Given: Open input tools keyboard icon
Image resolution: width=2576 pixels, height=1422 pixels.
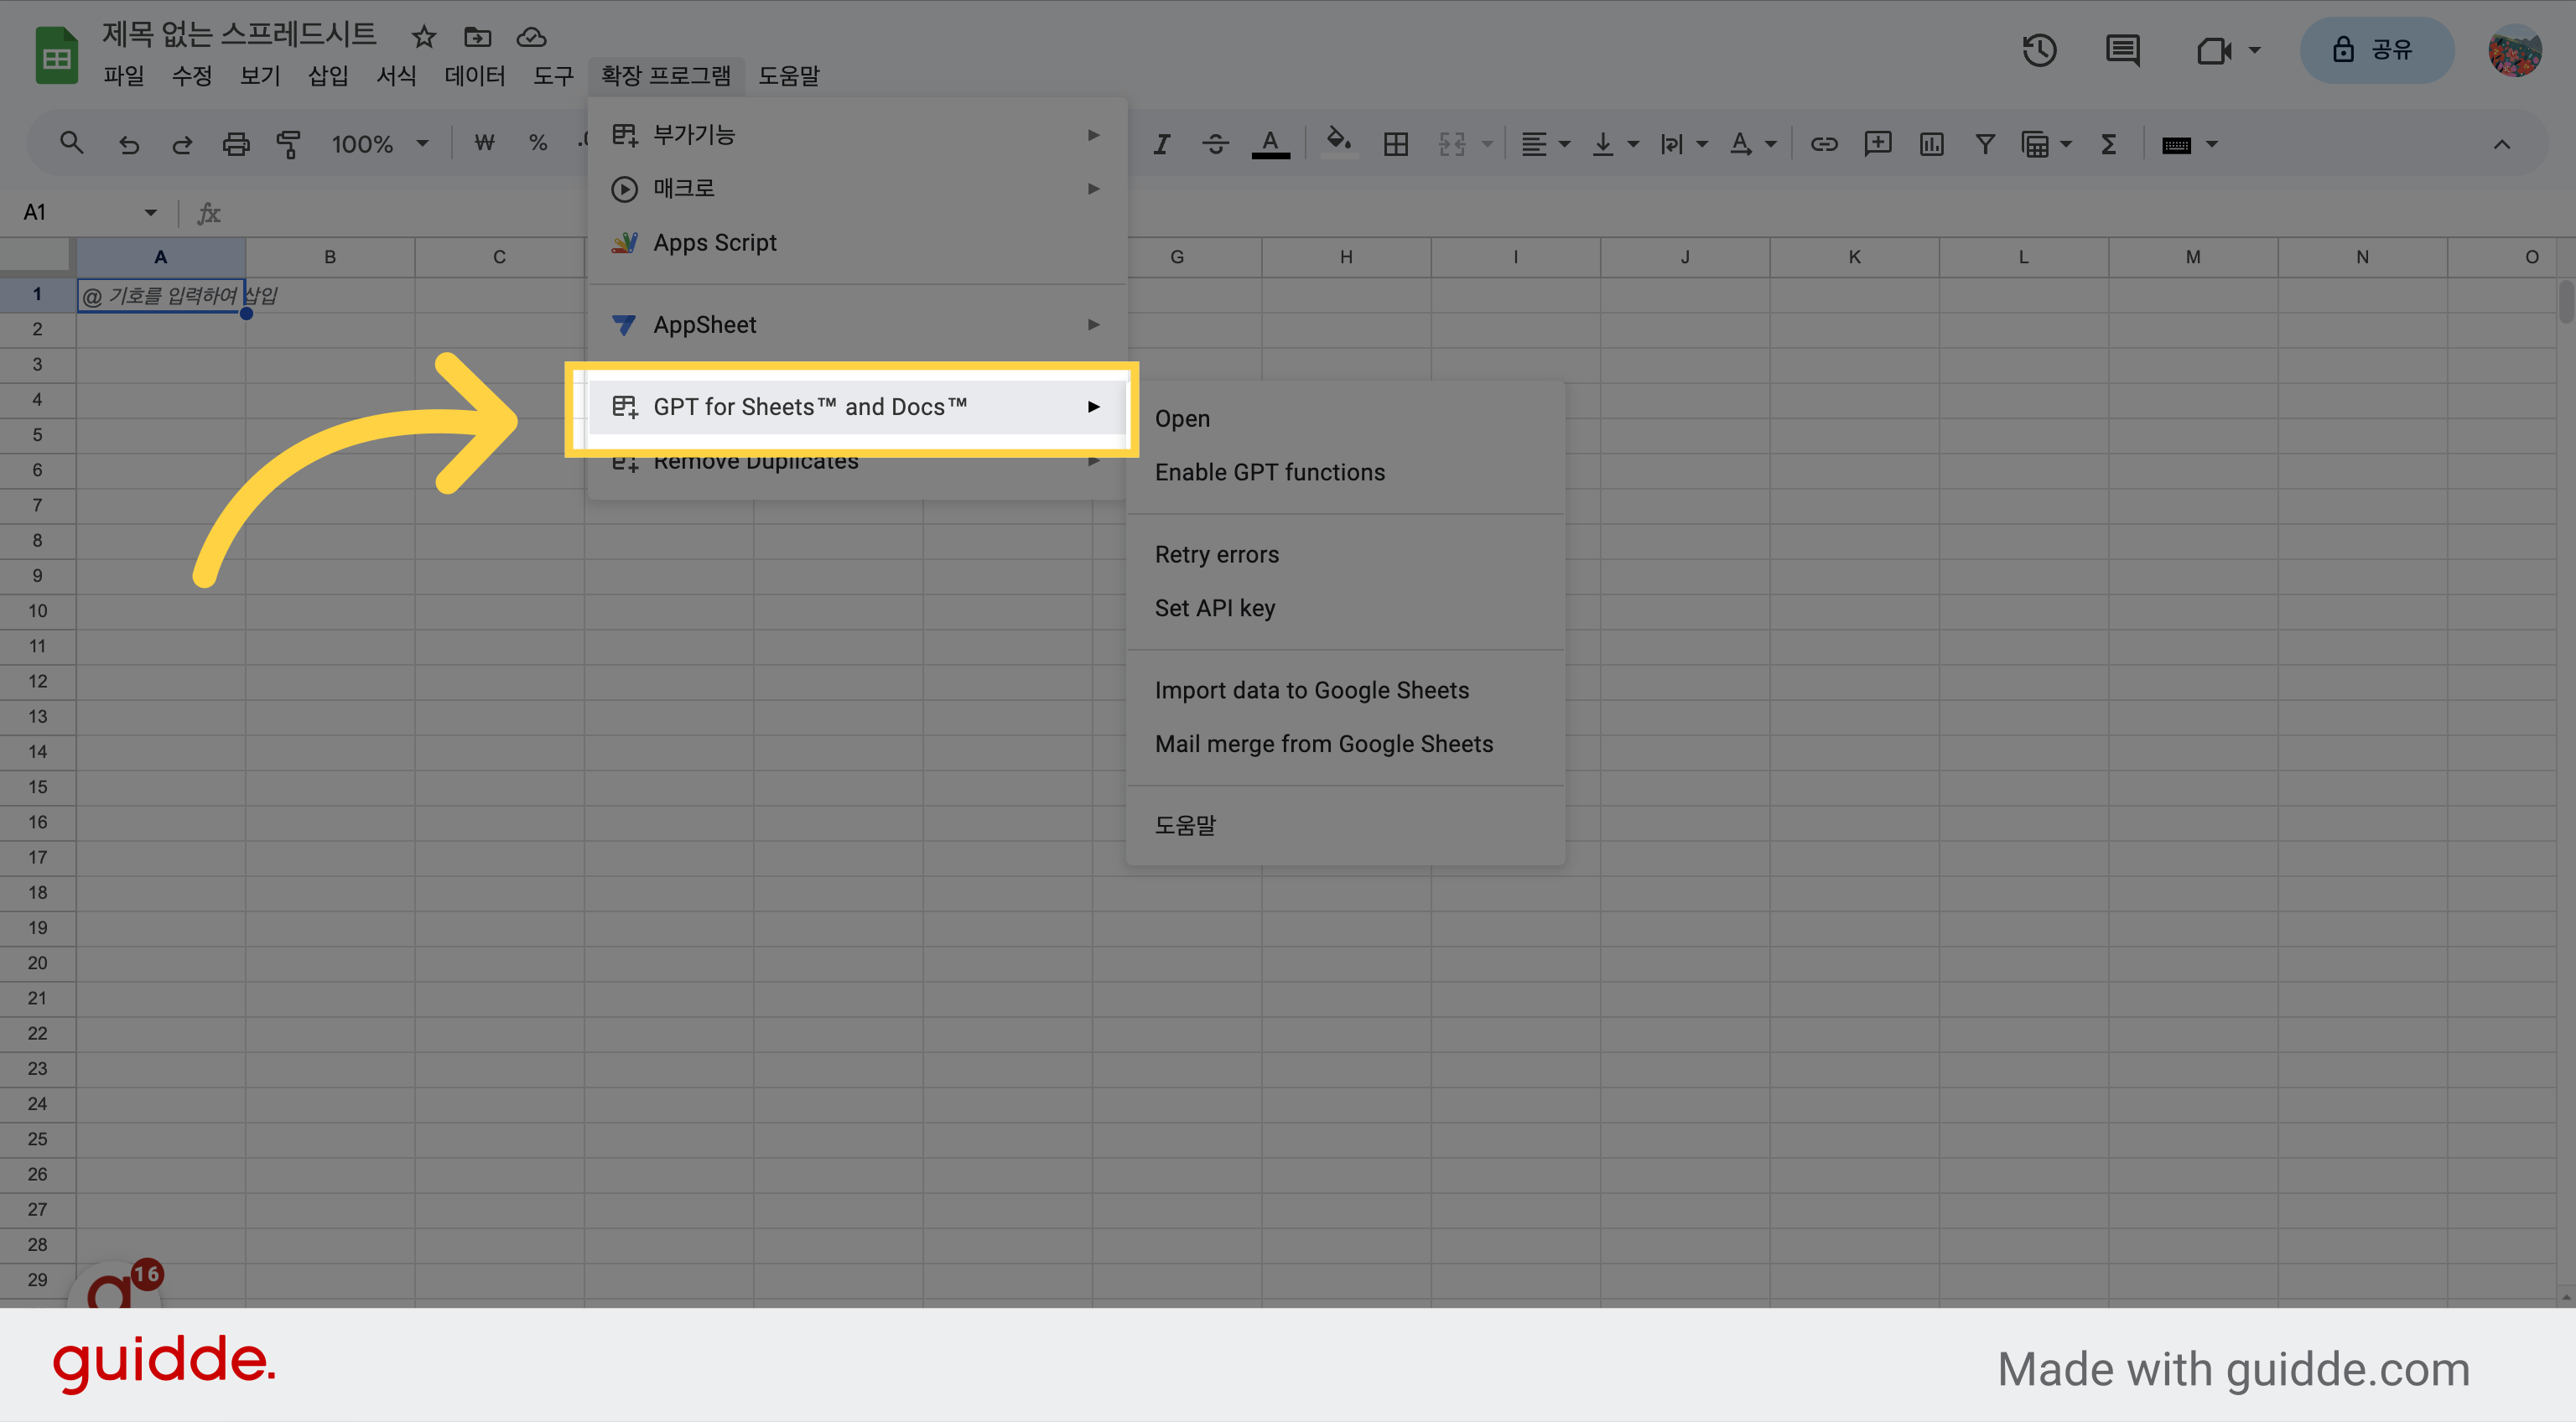Looking at the screenshot, I should click(x=2176, y=145).
